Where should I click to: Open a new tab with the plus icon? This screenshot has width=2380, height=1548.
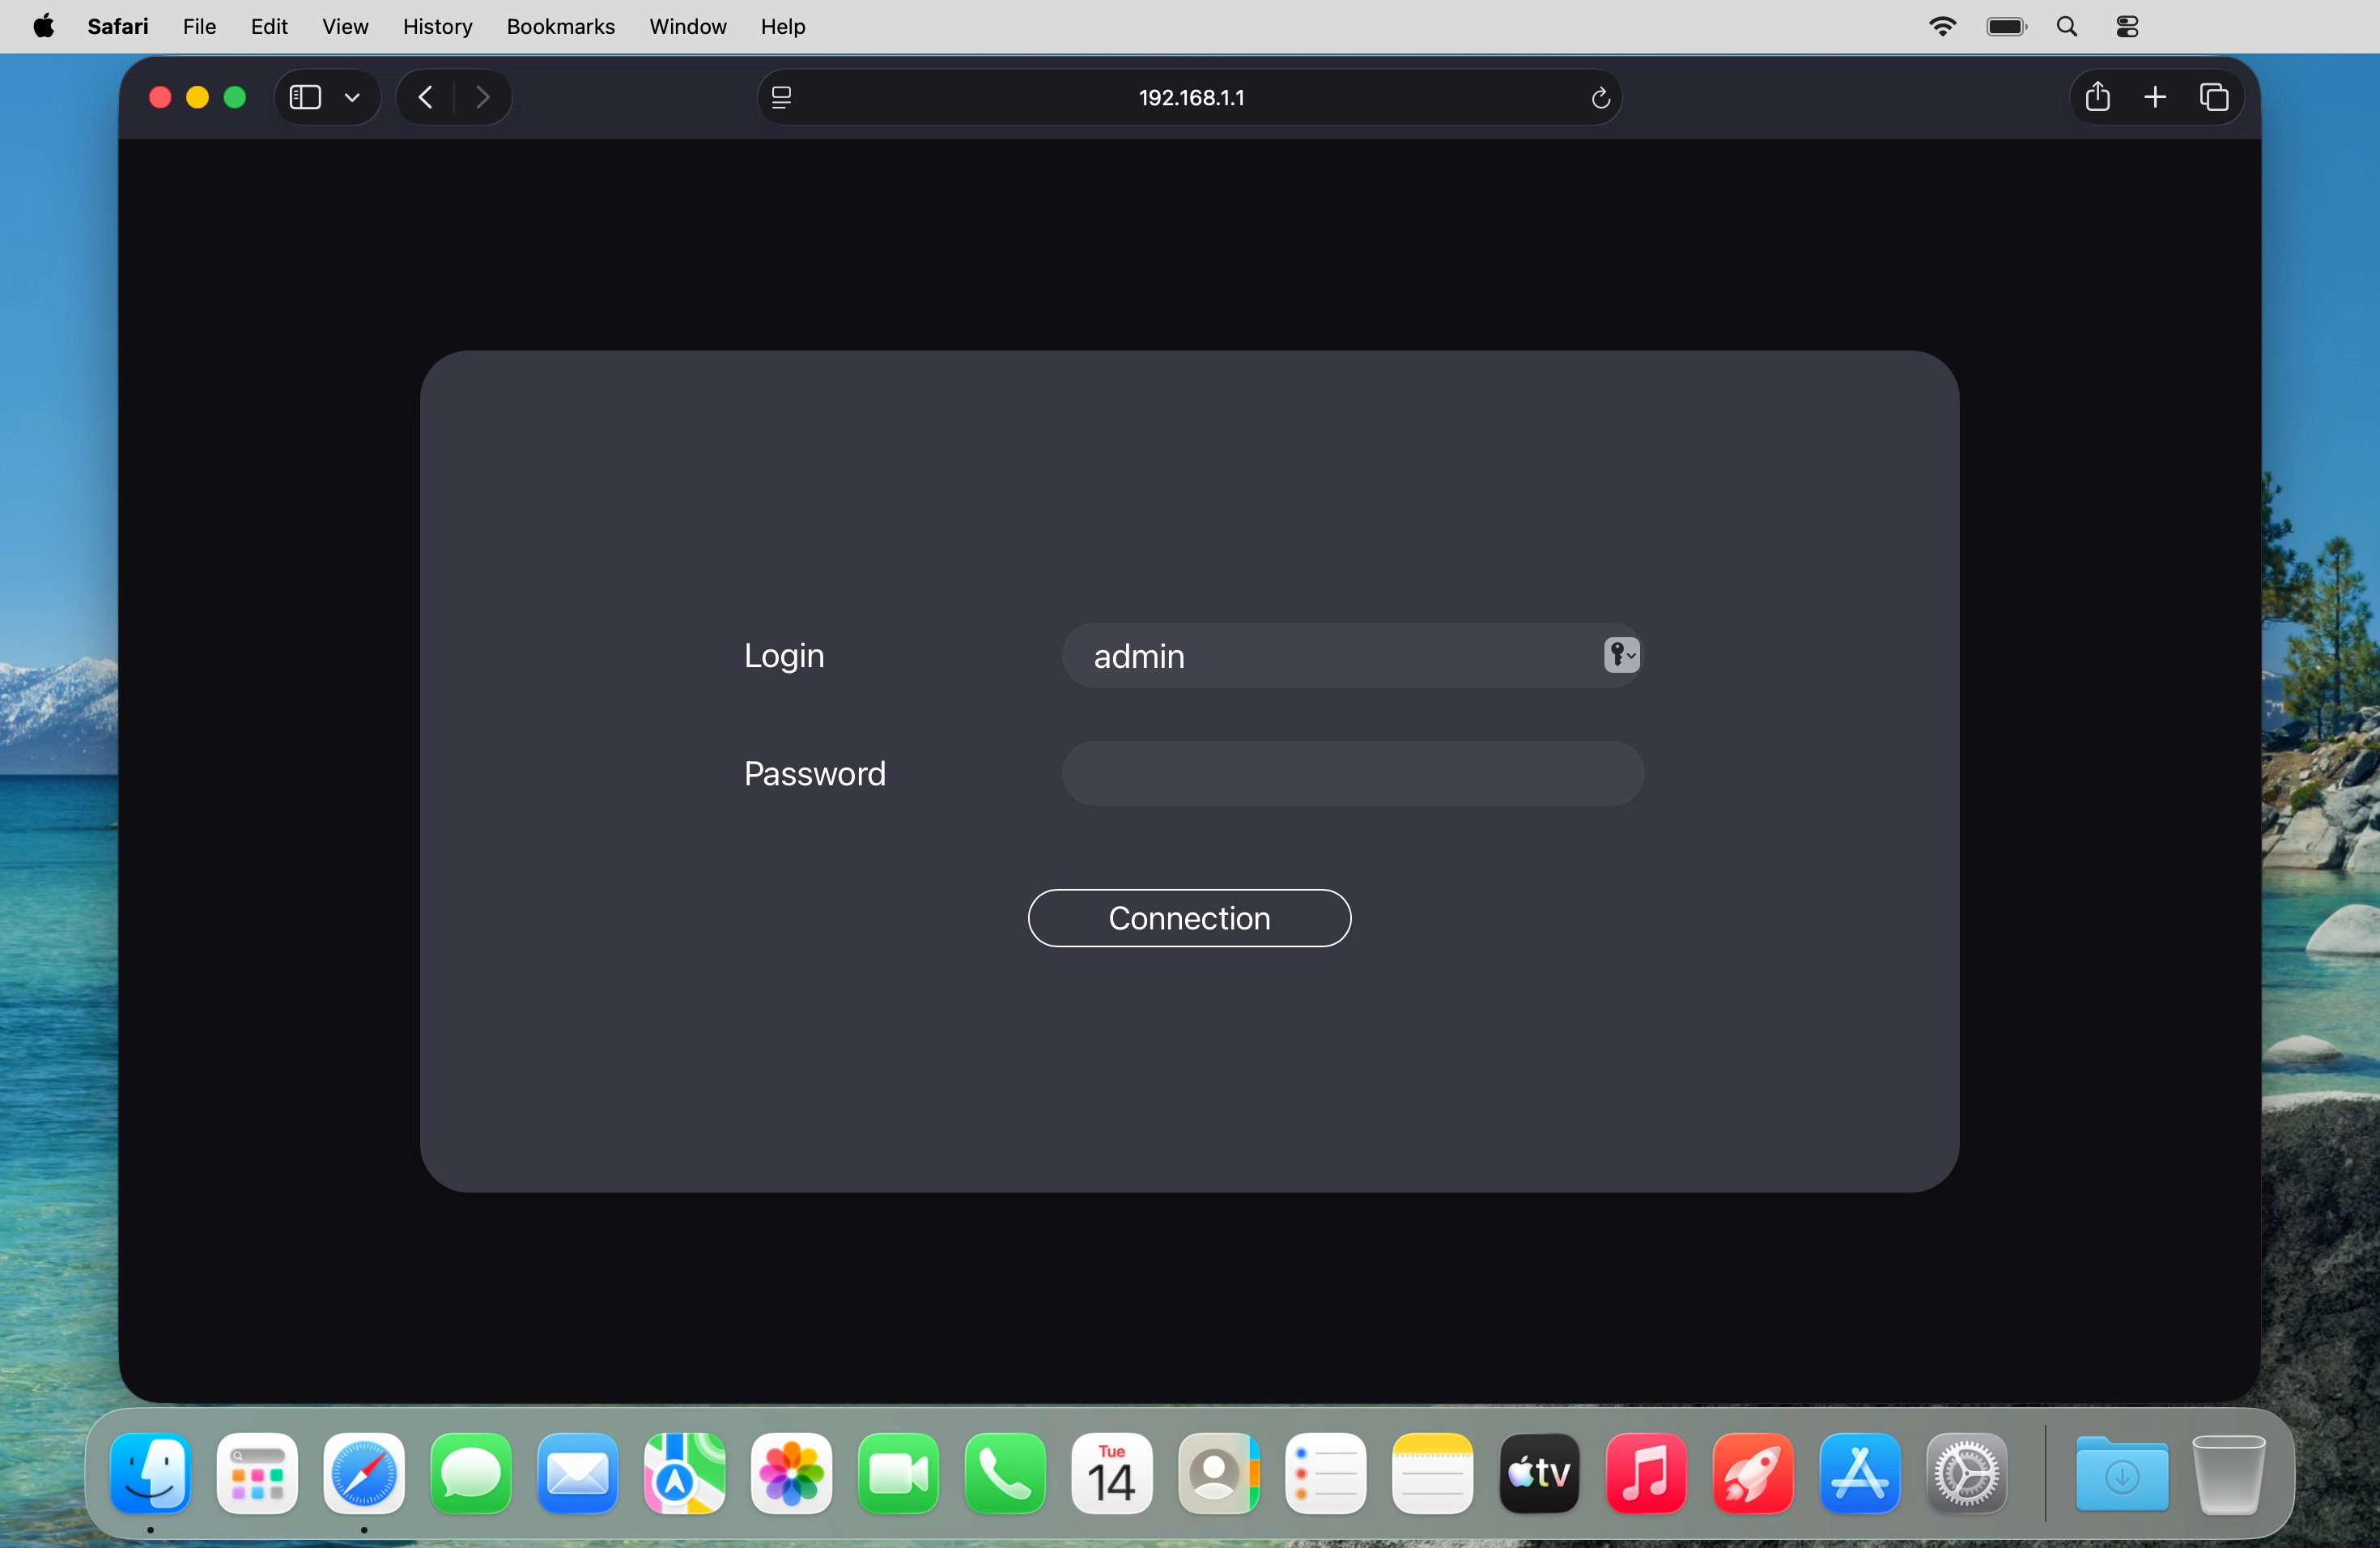point(2155,97)
